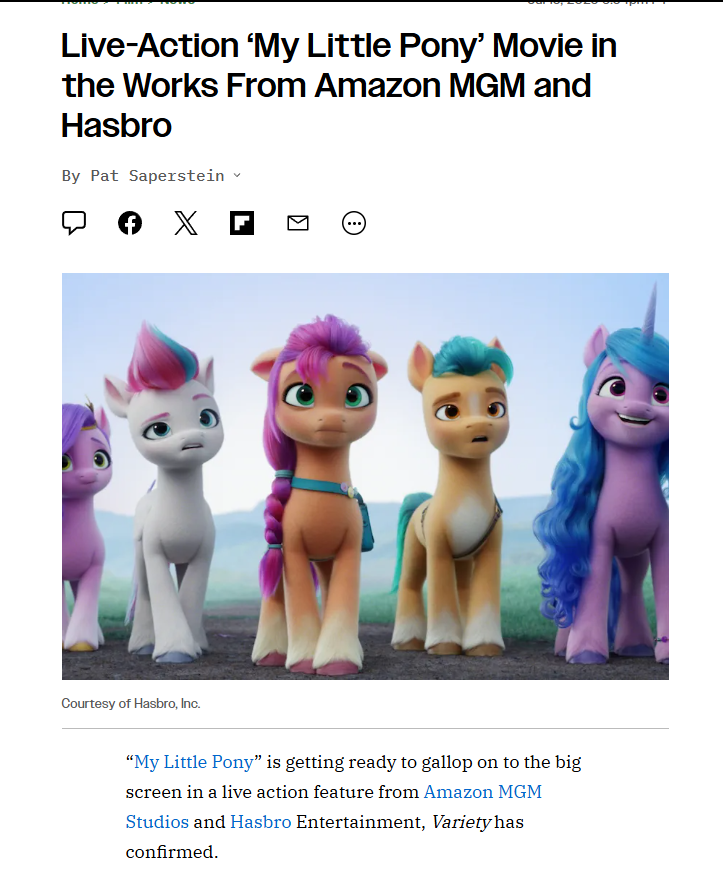Click the italic 'Variety' word in paragraph
The image size is (723, 886).
[x=461, y=822]
